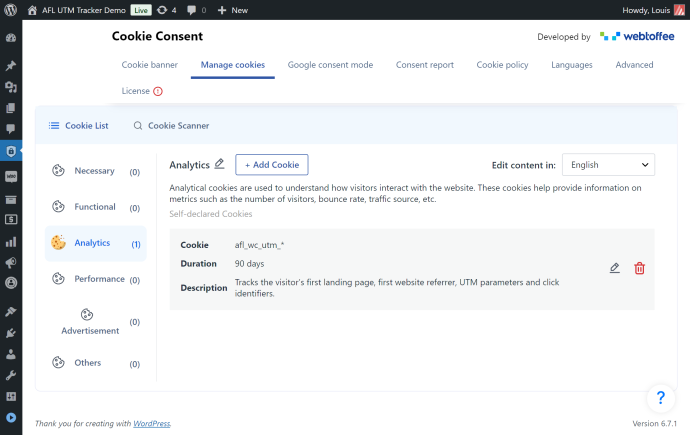The height and width of the screenshot is (435, 690).
Task: Click the New content plus button
Action: coord(233,10)
